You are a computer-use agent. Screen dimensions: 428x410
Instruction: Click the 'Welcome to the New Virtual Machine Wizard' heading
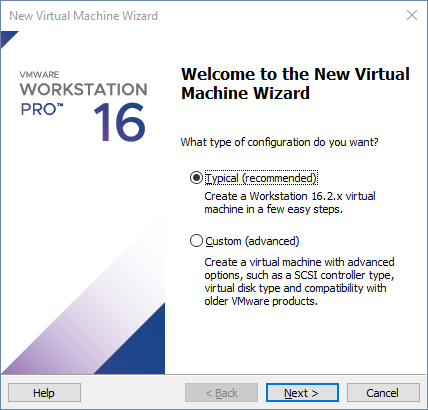point(295,83)
